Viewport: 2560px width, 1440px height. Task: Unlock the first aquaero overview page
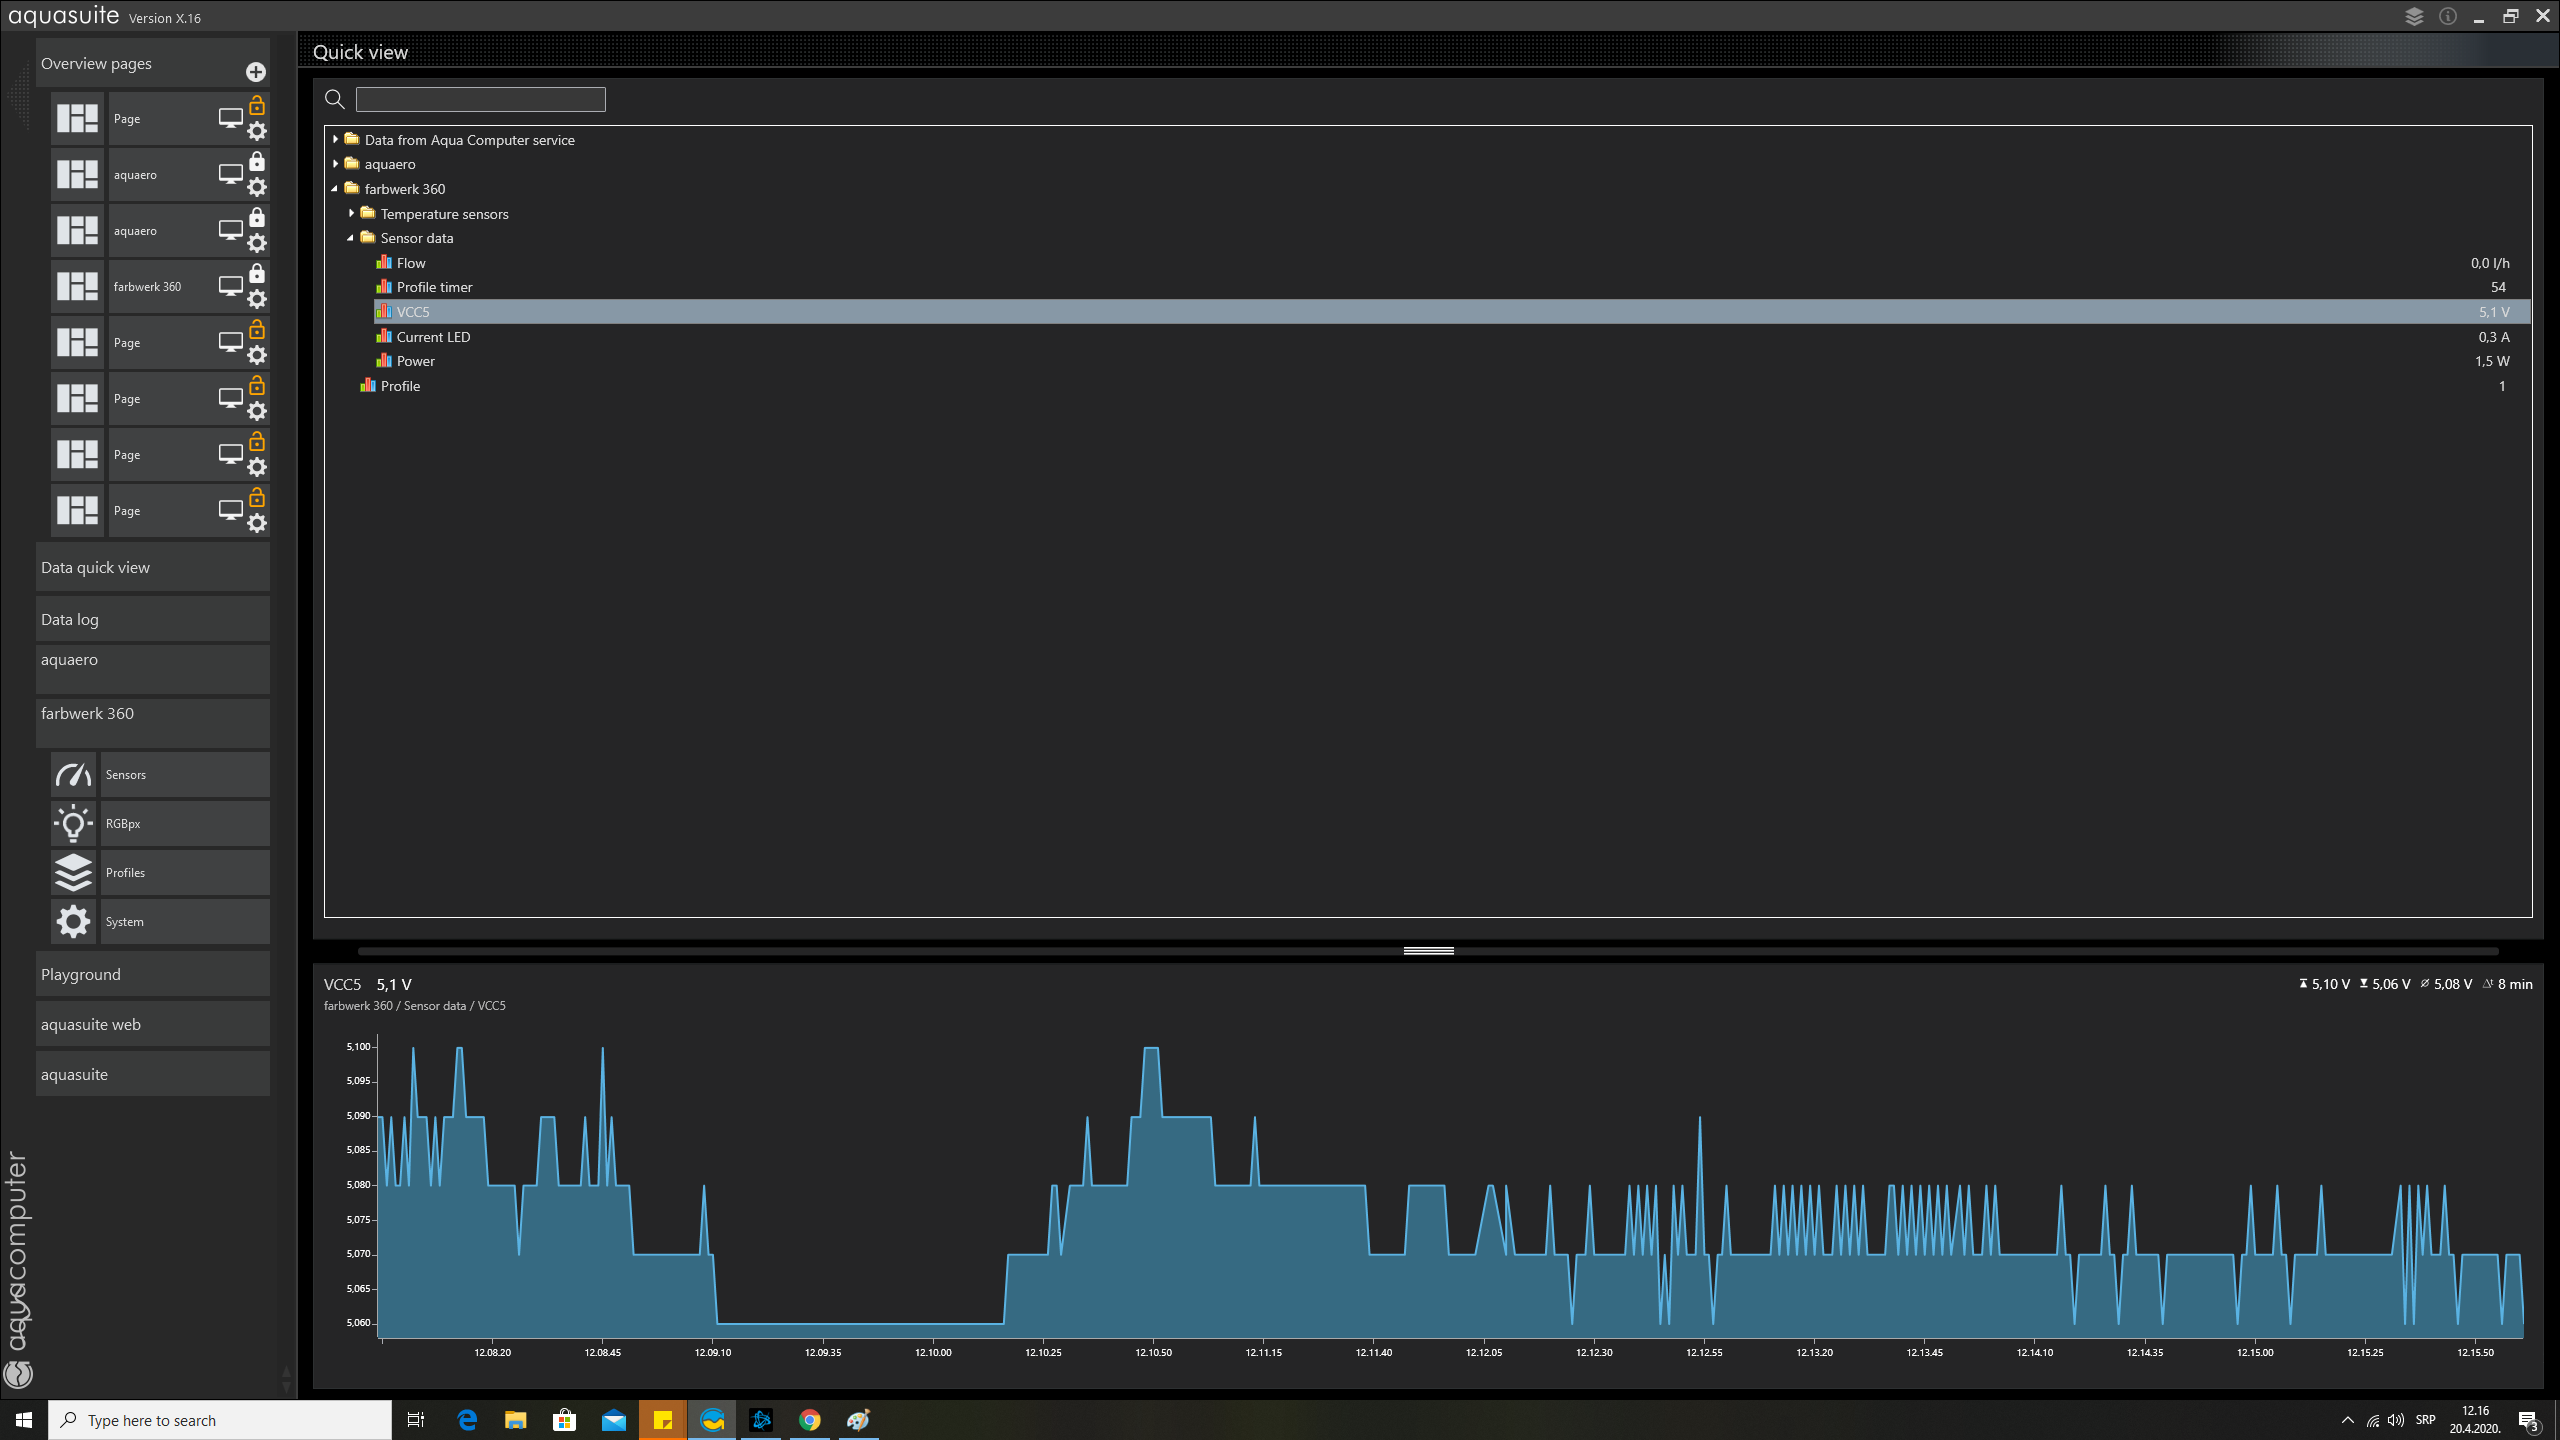[257, 161]
